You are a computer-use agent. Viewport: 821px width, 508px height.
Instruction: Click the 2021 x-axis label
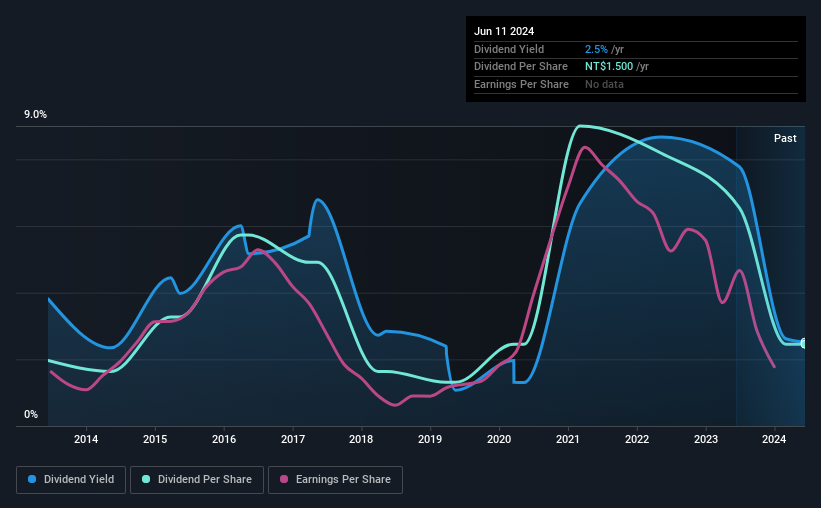[x=568, y=439]
